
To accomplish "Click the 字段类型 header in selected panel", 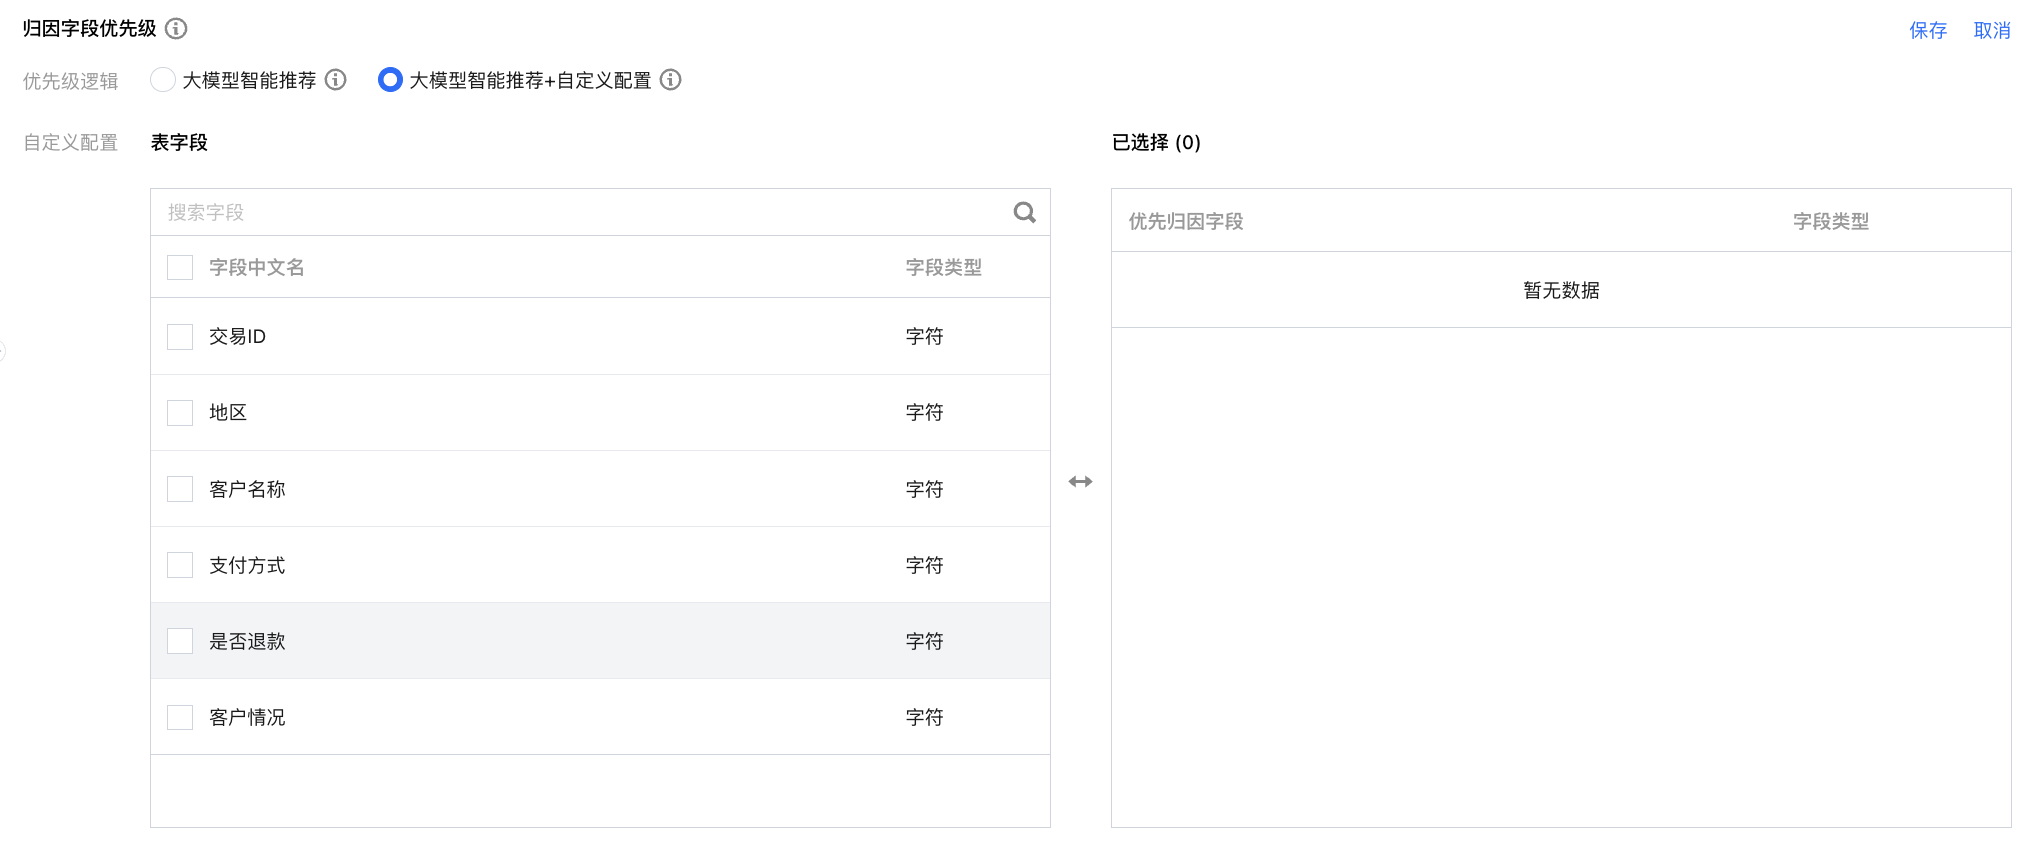I will click(x=1830, y=221).
